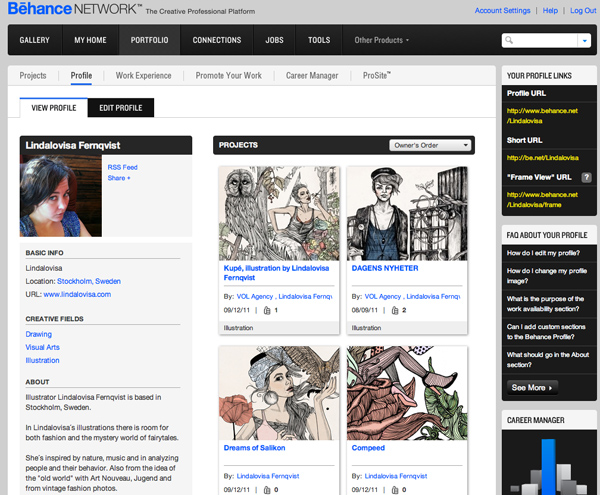Screen dimensions: 600x495
Task: Click the search magnifier icon
Action: [509, 40]
